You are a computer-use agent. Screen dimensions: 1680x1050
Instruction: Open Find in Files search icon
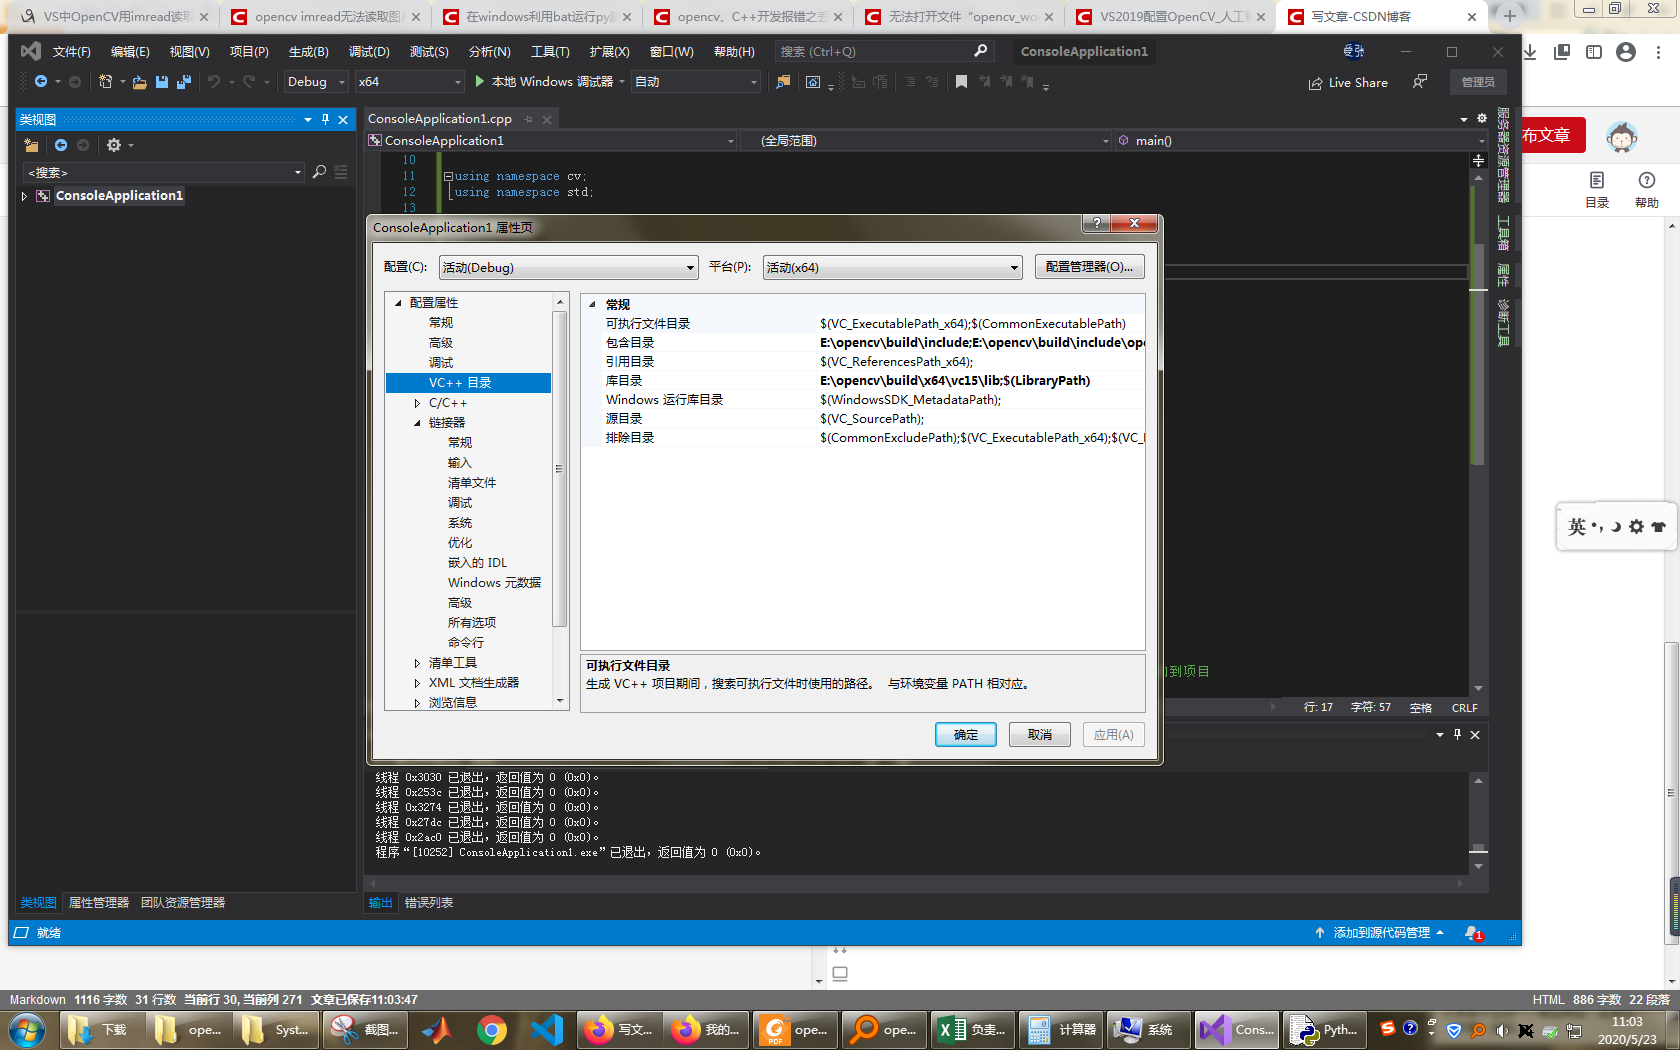coord(782,82)
